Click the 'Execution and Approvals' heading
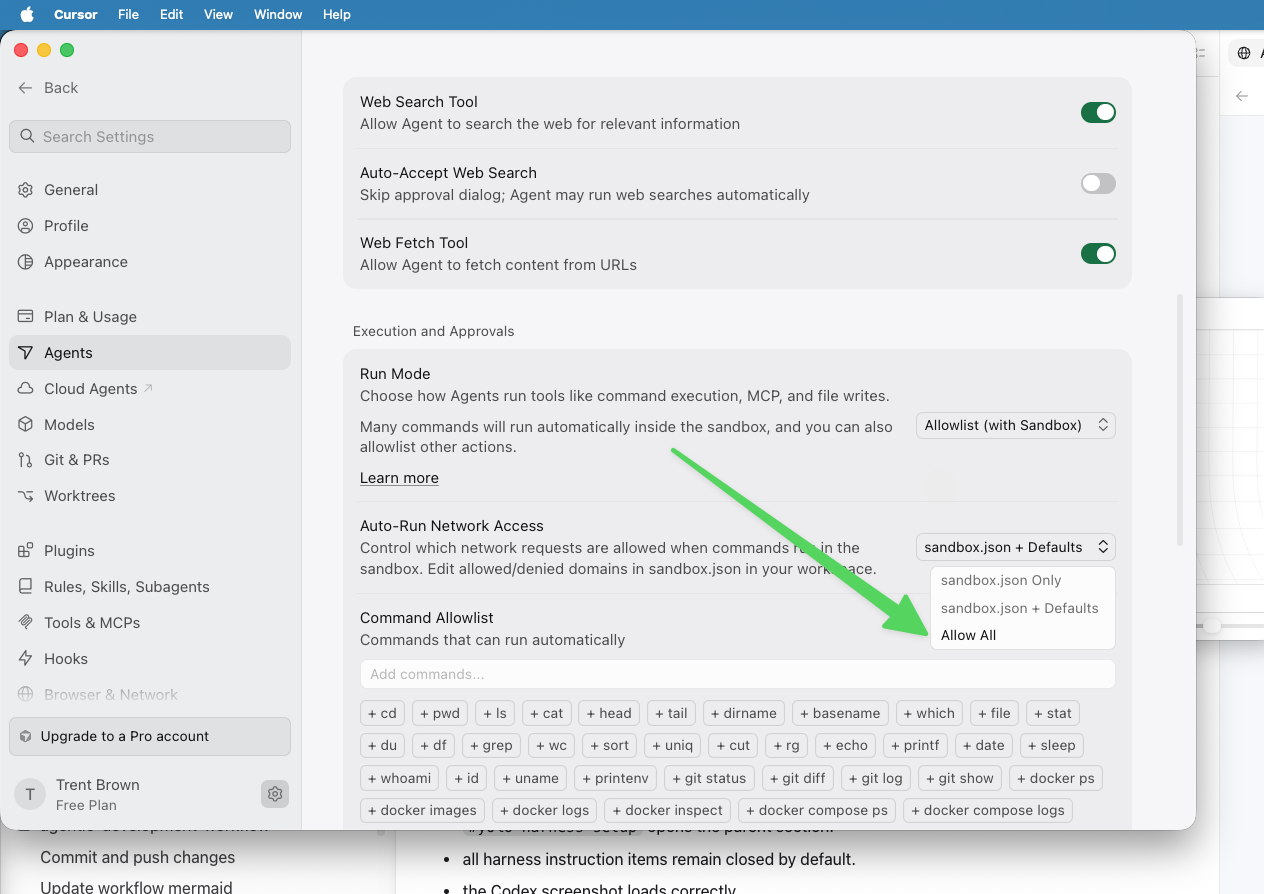Viewport: 1264px width, 894px height. coord(434,331)
